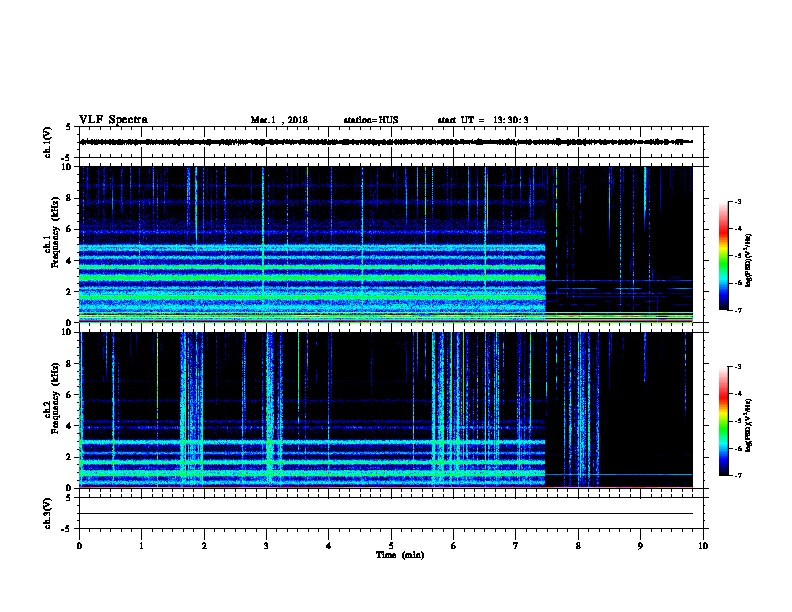Click the ch.1 spectrogram color scale bar
This screenshot has width=792, height=612.
tap(723, 256)
